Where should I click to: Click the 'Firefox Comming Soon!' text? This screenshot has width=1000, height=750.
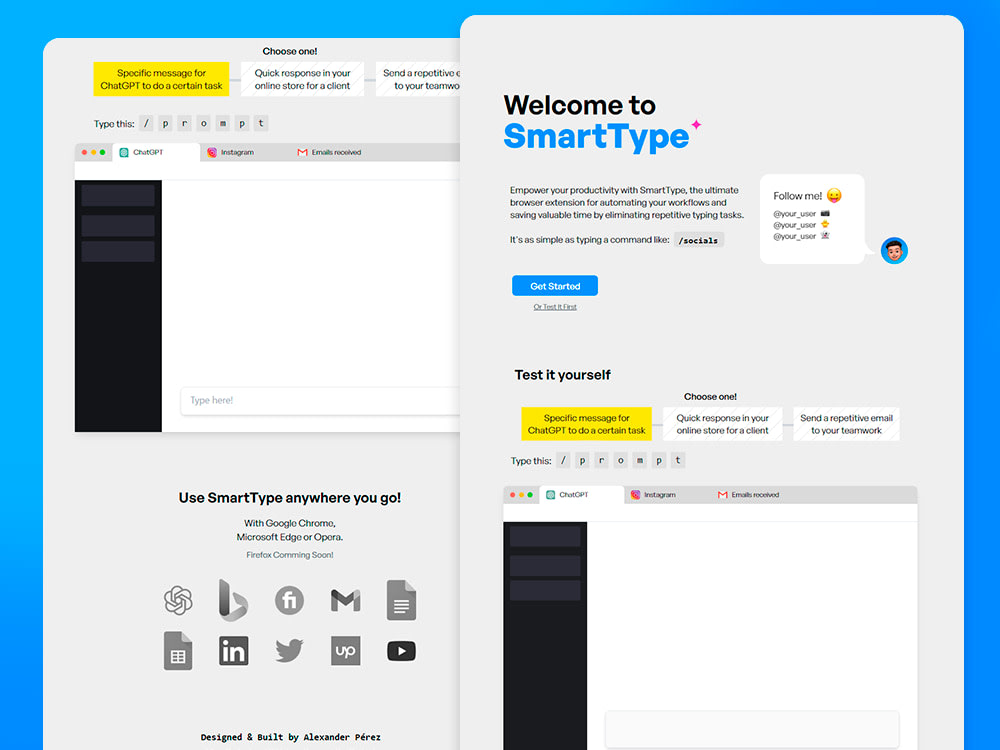pyautogui.click(x=290, y=555)
